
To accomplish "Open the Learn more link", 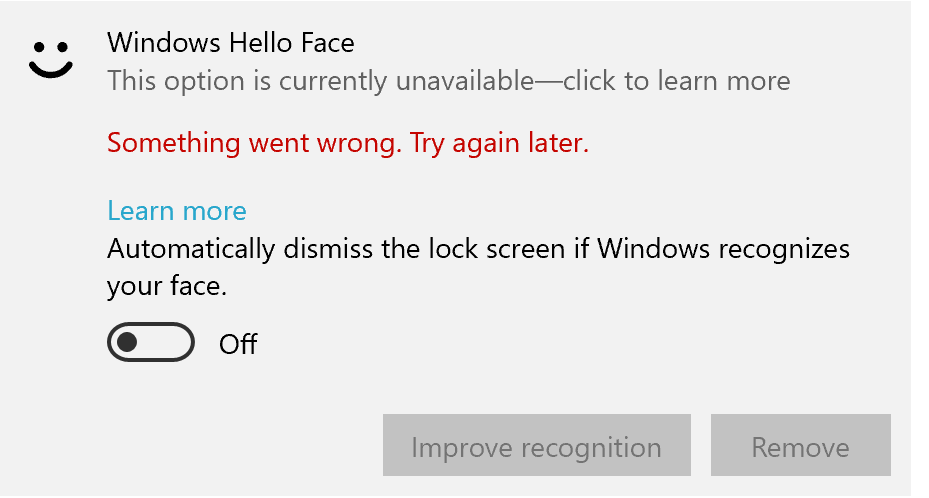I will [x=176, y=211].
